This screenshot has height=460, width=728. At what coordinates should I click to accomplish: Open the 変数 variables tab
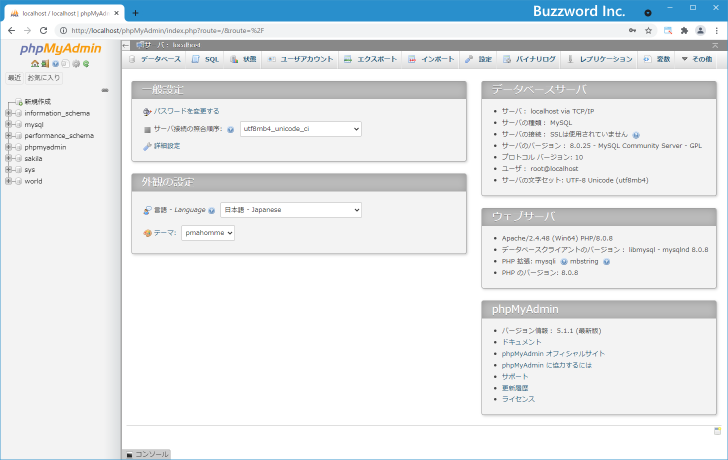(657, 59)
